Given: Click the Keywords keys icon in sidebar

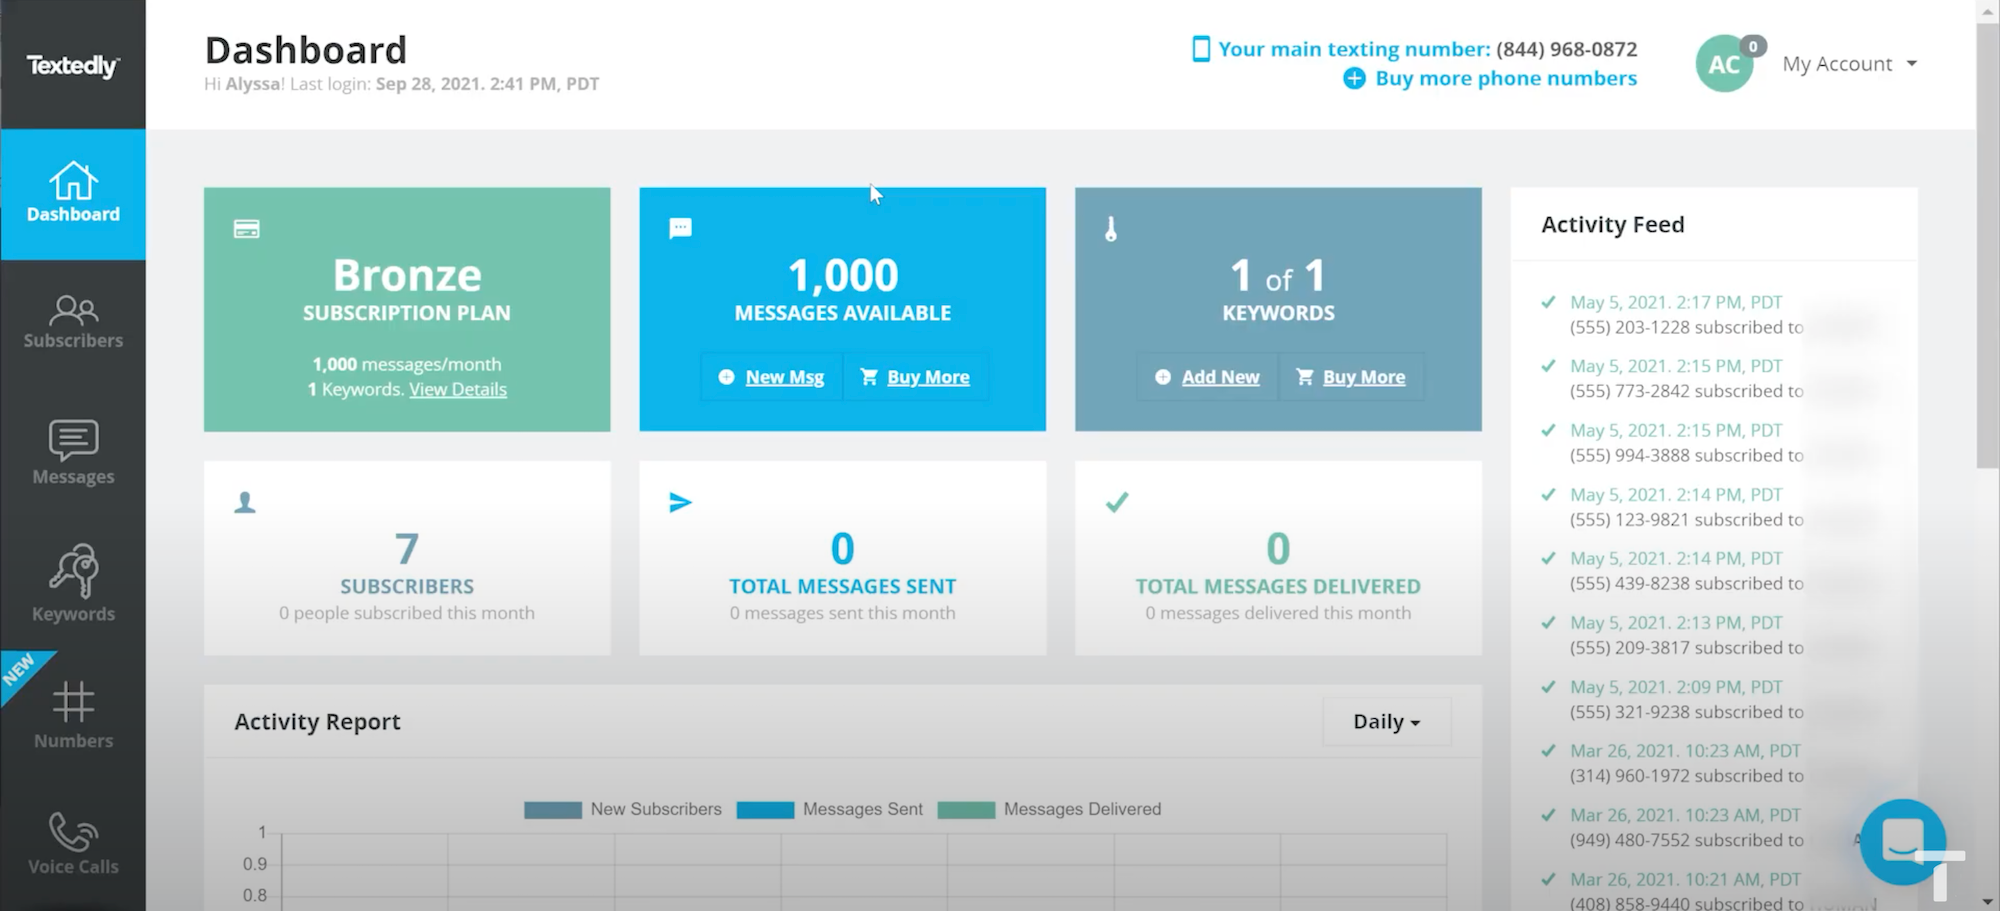Looking at the screenshot, I should coord(73,571).
